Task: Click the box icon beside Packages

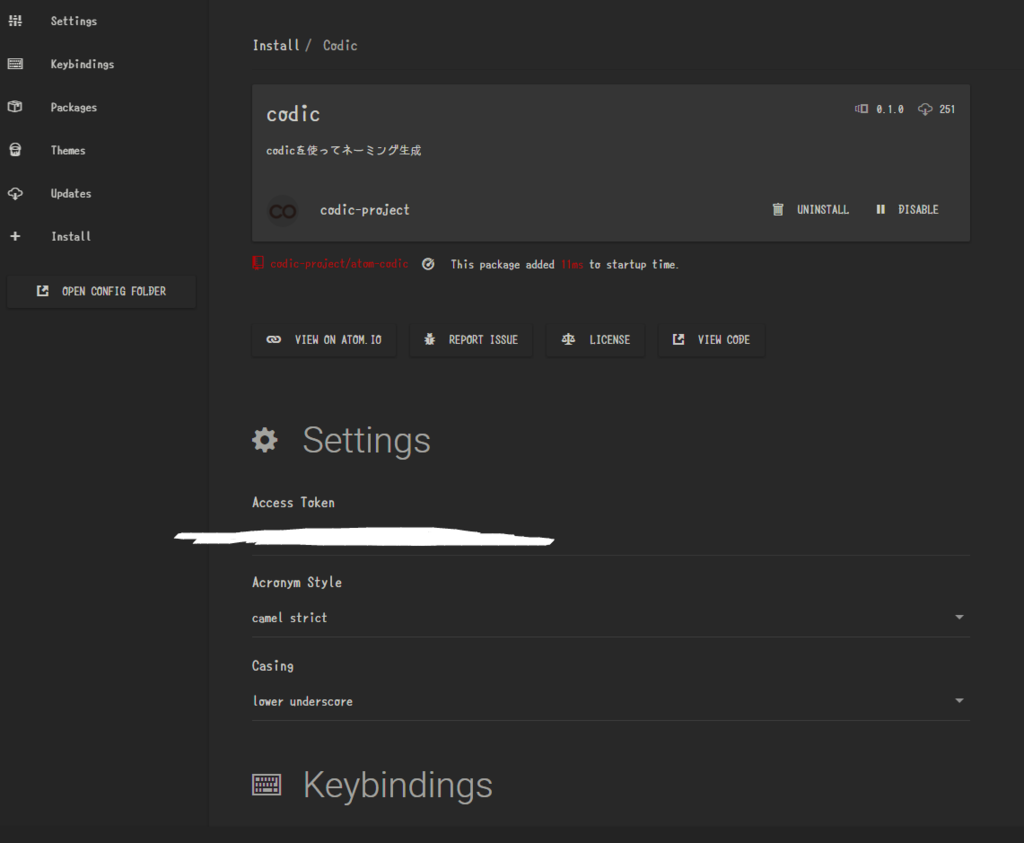Action: tap(15, 106)
